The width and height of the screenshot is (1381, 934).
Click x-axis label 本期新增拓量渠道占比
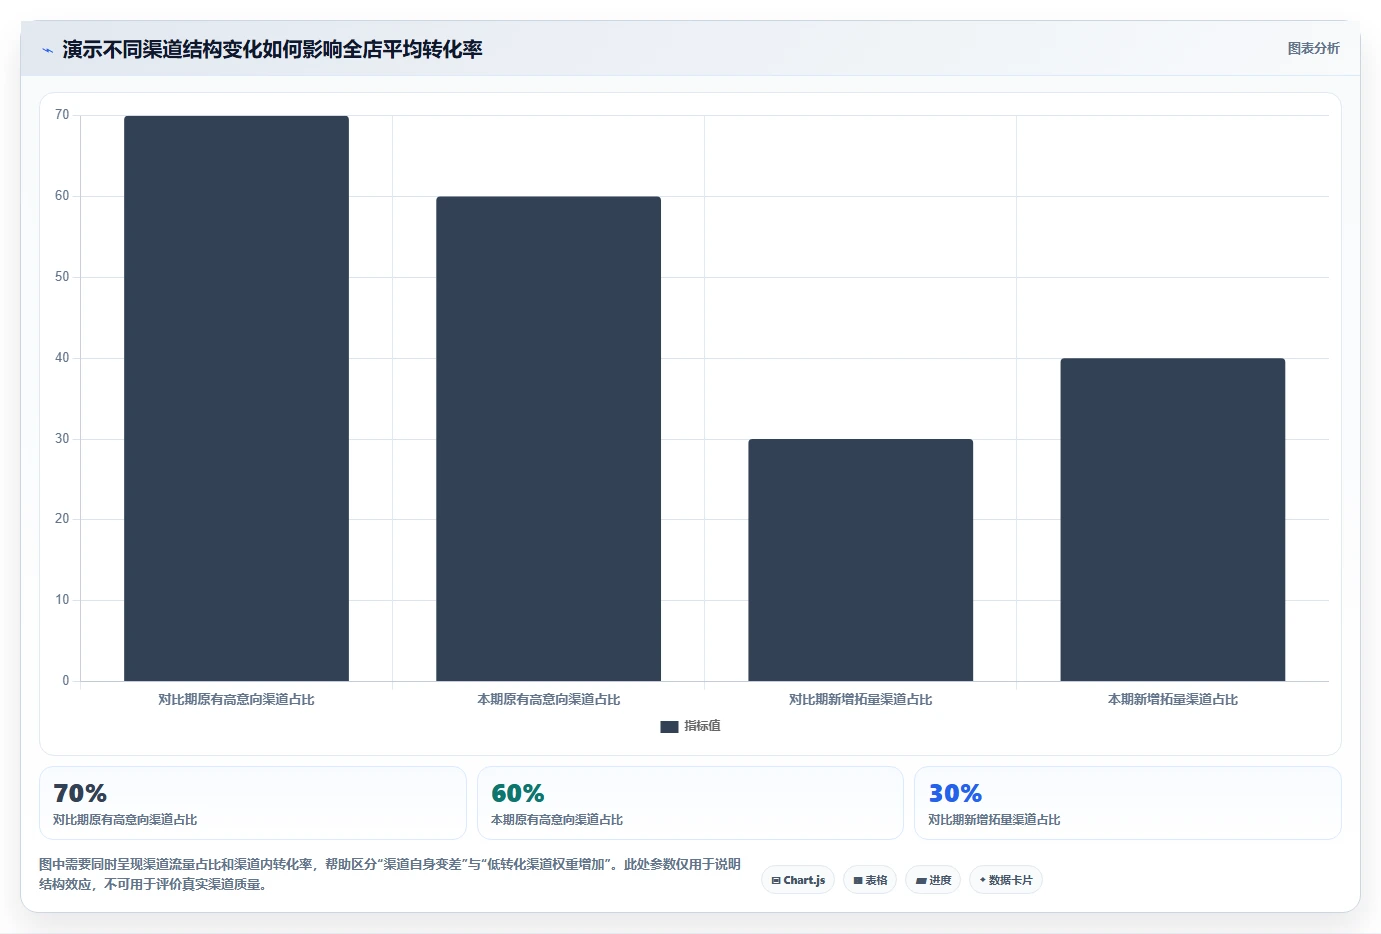click(1172, 699)
